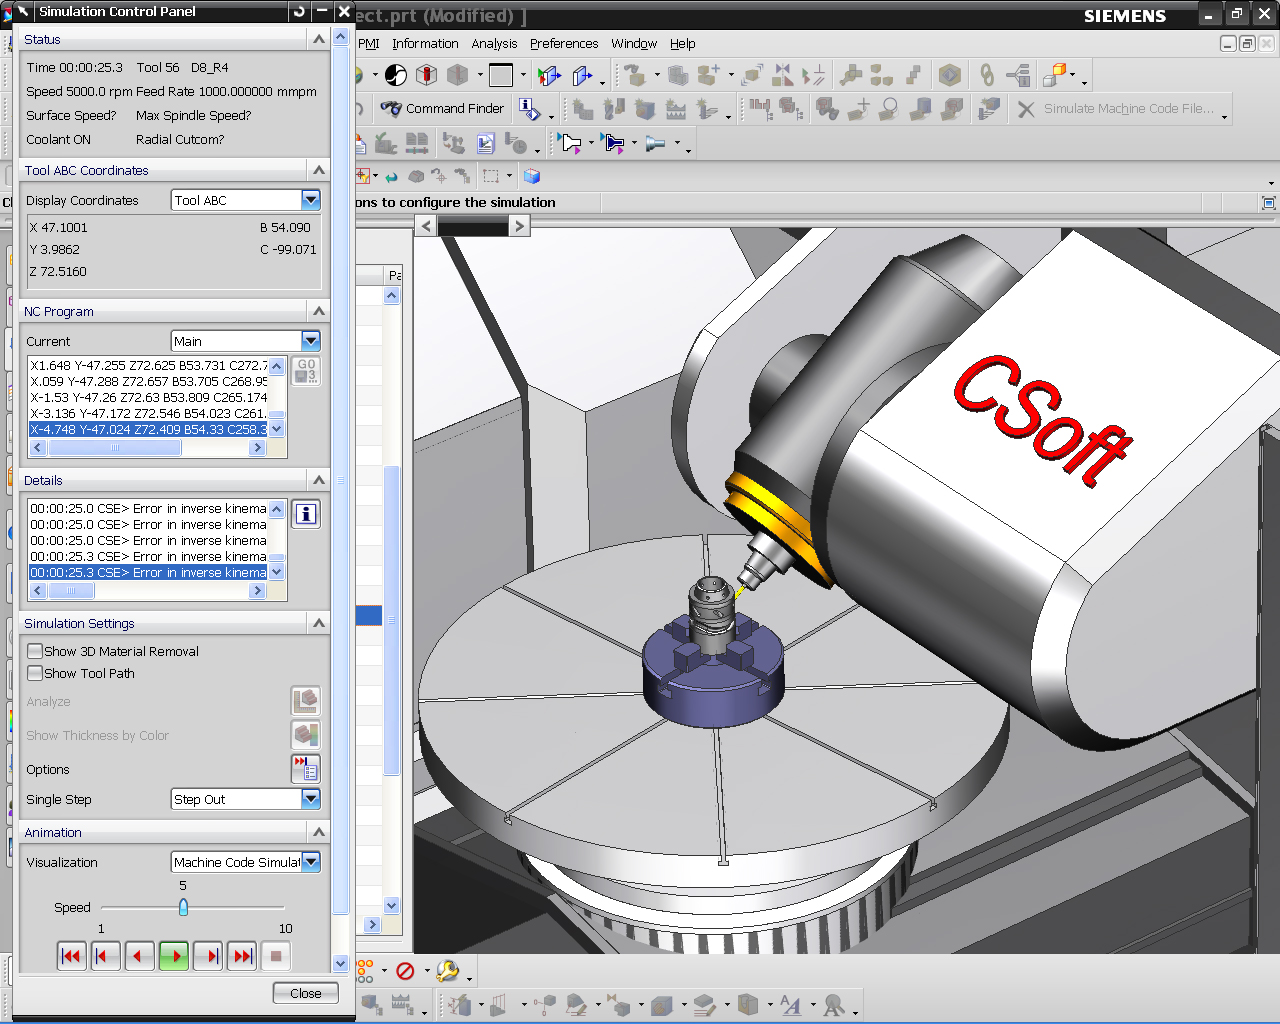Step to previous operation in Animation
This screenshot has width=1280, height=1024.
click(x=105, y=956)
